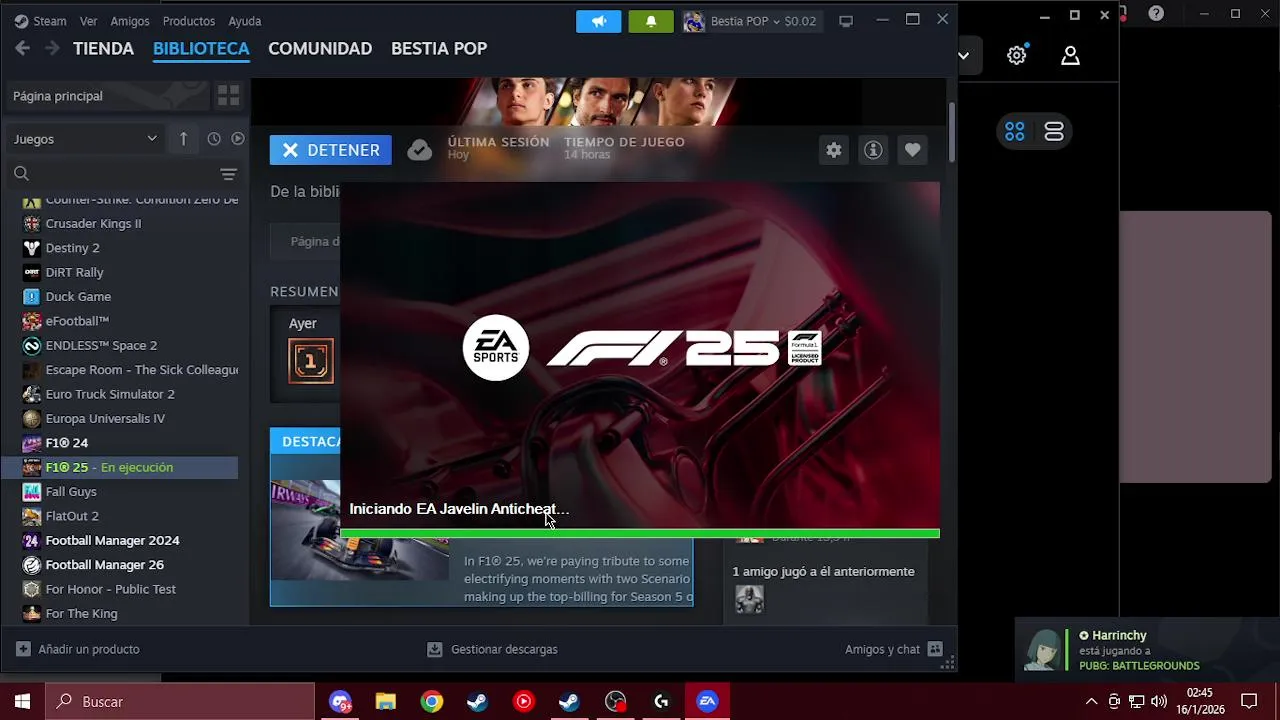Open the Productos menu
Screen dimensions: 1280x720
(x=189, y=21)
